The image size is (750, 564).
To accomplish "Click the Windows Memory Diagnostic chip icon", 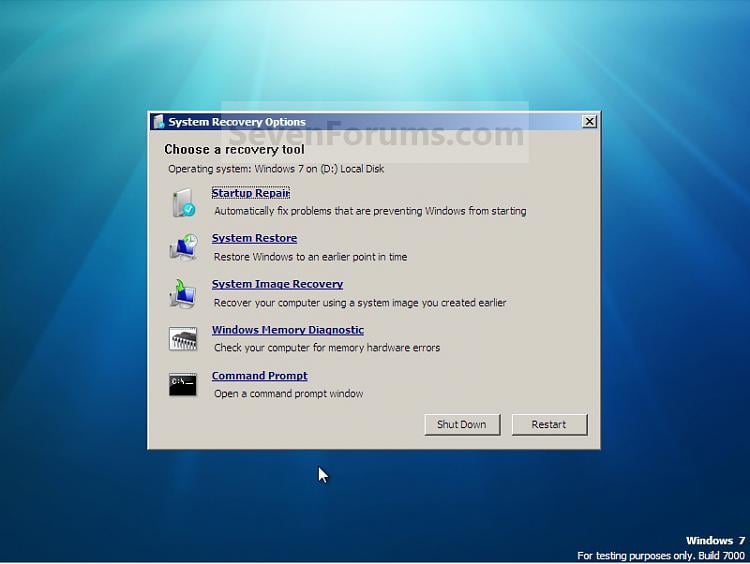I will 183,339.
